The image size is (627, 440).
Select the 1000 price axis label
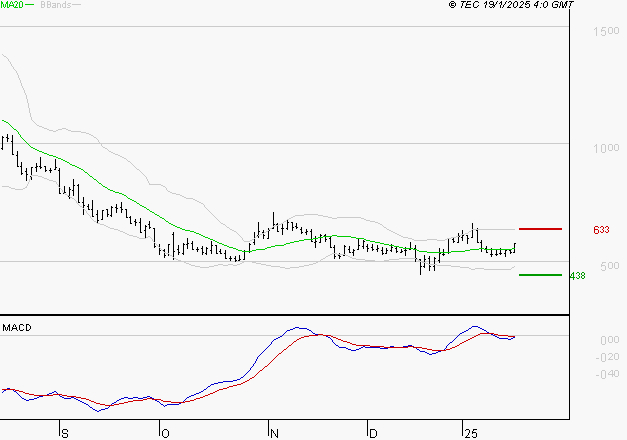click(x=606, y=148)
